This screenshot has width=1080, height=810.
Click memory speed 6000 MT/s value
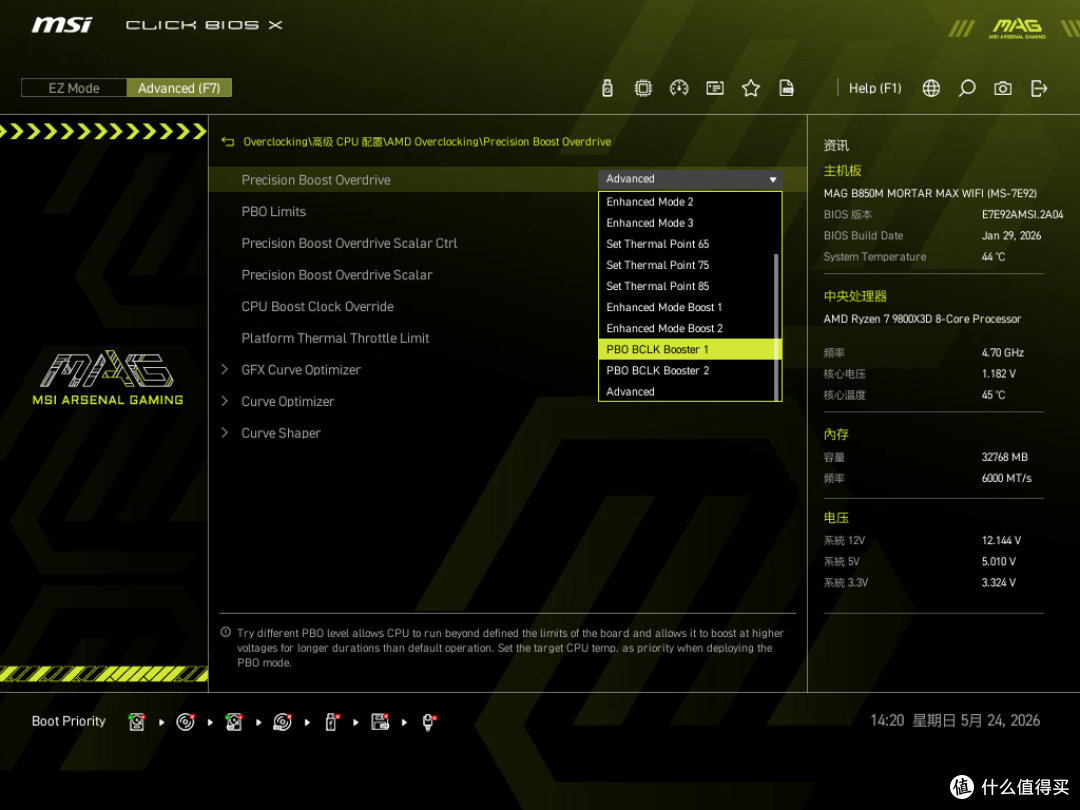(1006, 478)
